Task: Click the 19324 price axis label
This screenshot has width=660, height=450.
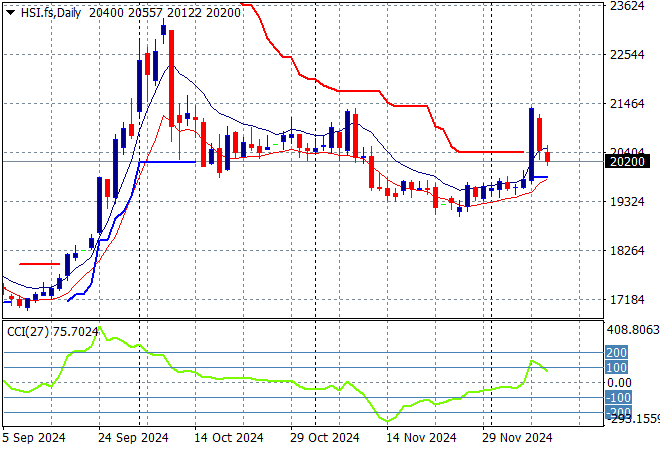Action: click(x=627, y=202)
